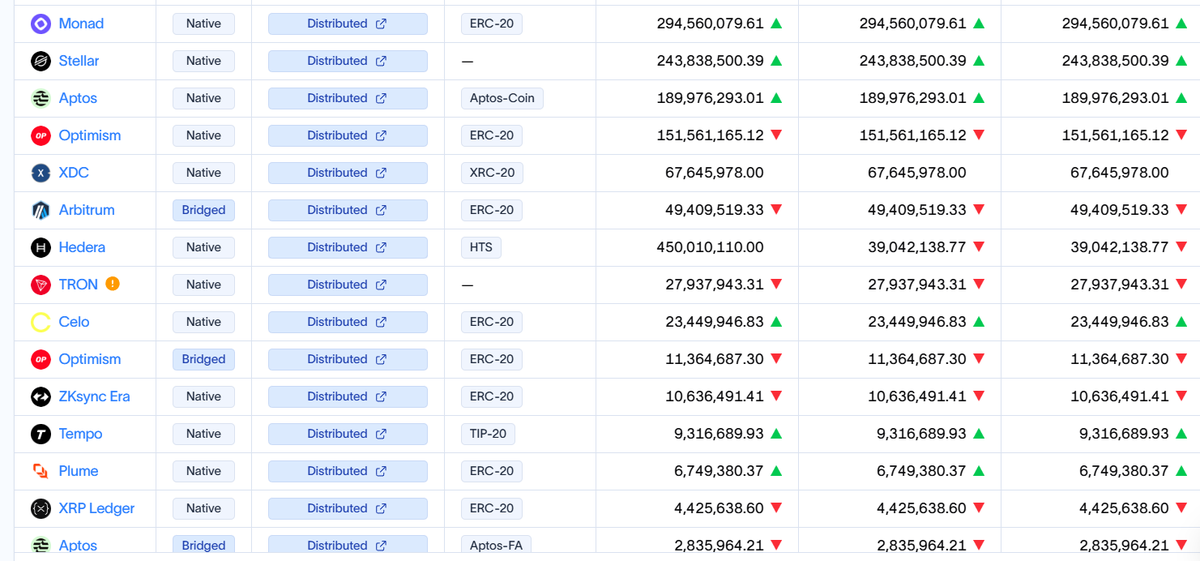Click the Optimism logo in the Bridged row
The width and height of the screenshot is (1200, 561).
point(41,359)
